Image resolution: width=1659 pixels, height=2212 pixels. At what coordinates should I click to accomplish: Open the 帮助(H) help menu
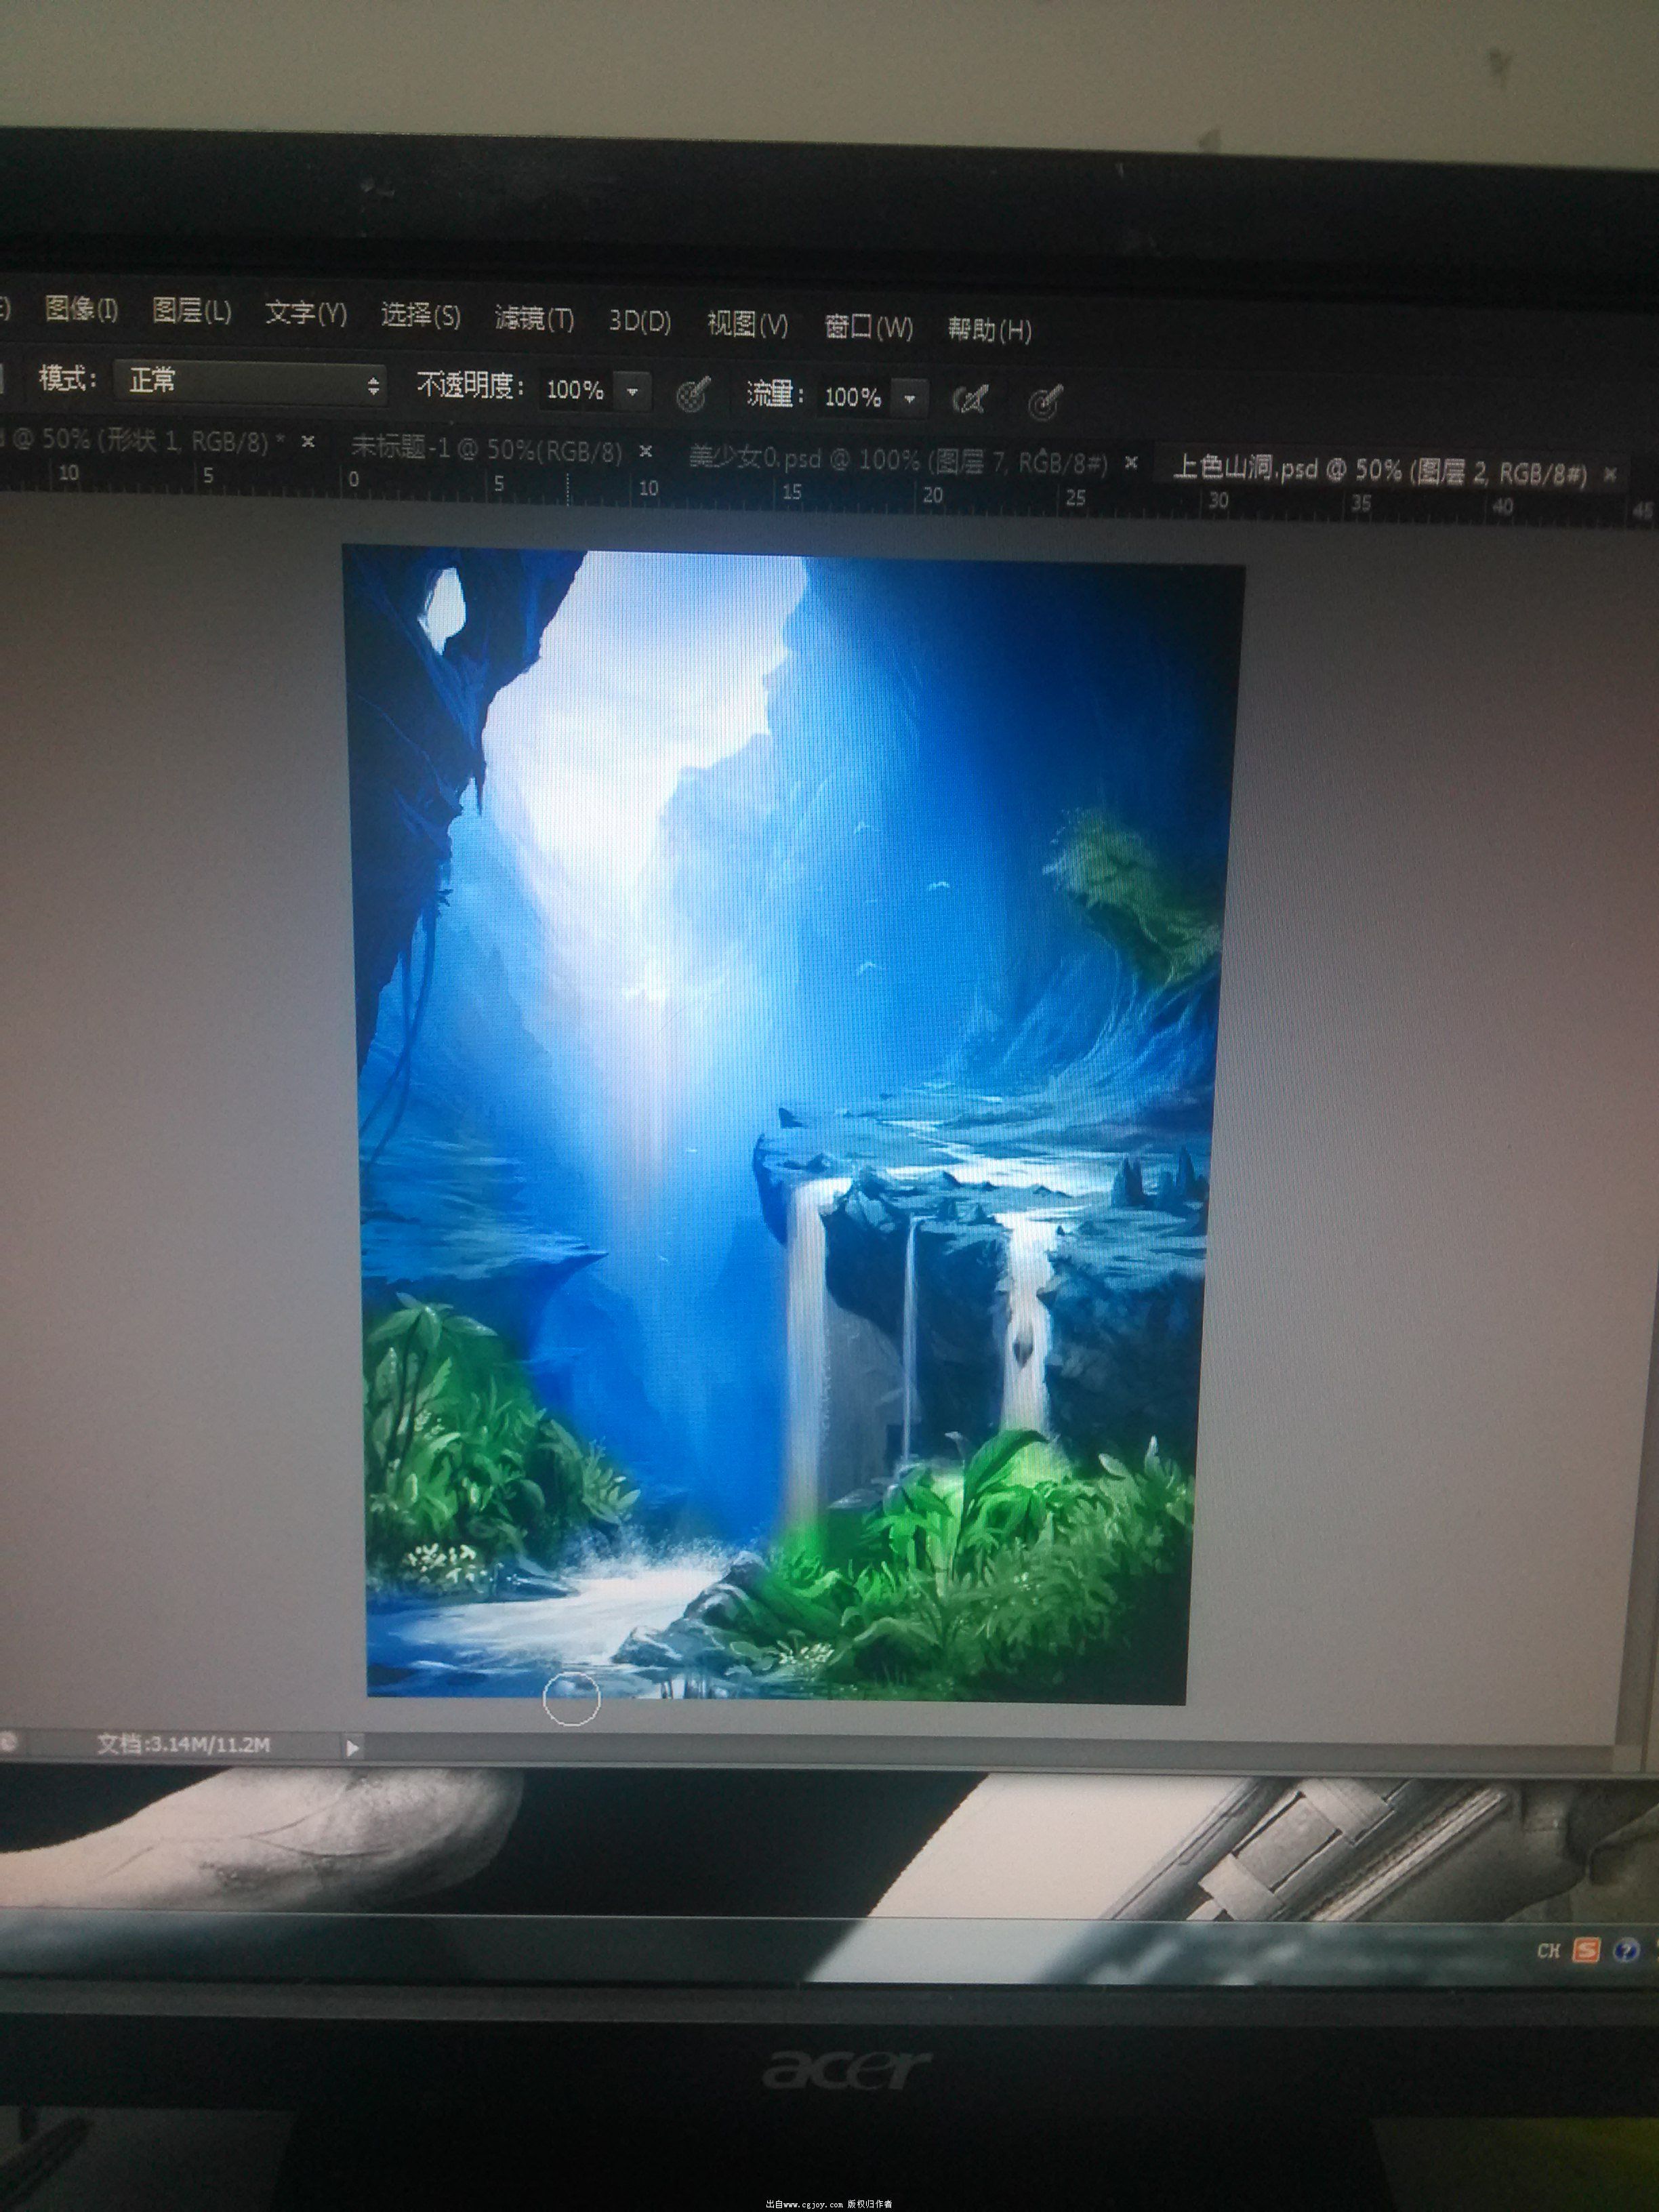[x=989, y=329]
